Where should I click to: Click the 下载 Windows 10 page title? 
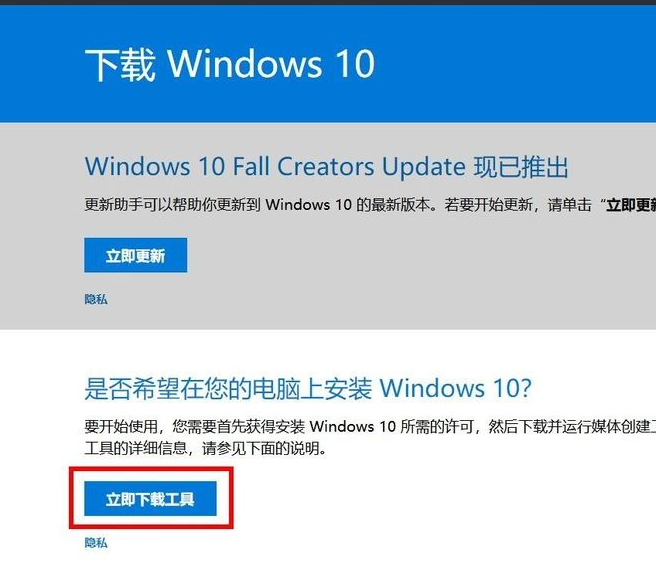[230, 64]
